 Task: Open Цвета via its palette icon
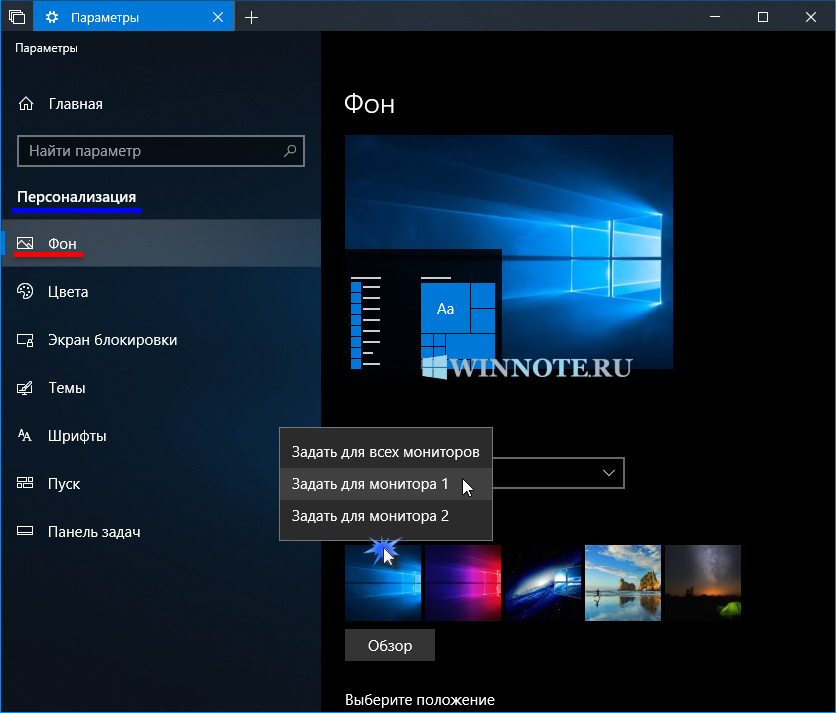tap(26, 292)
